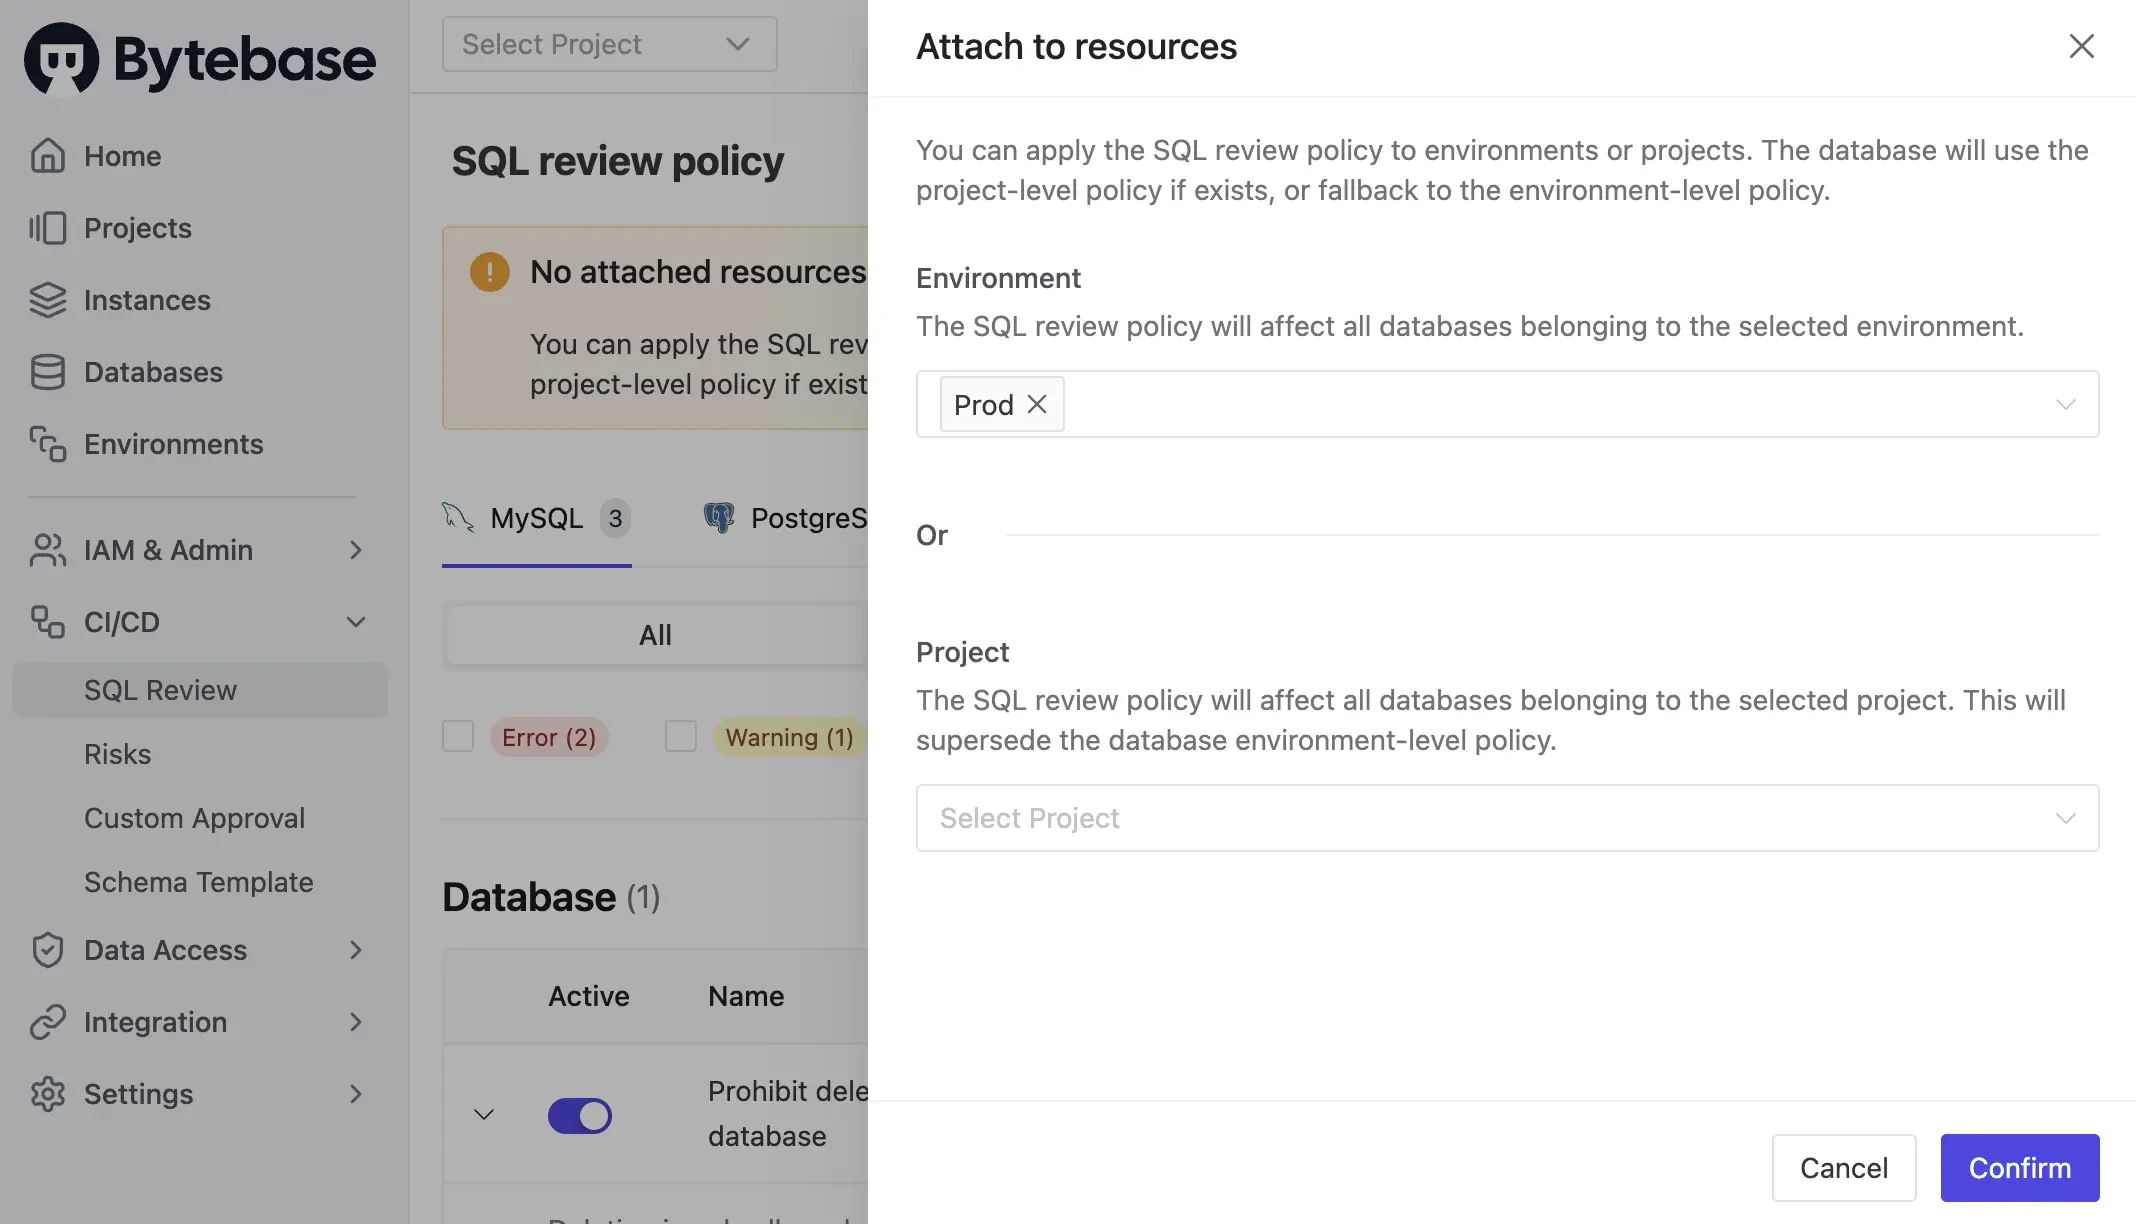Click the Environments sidebar icon
This screenshot has width=2136, height=1224.
47,444
